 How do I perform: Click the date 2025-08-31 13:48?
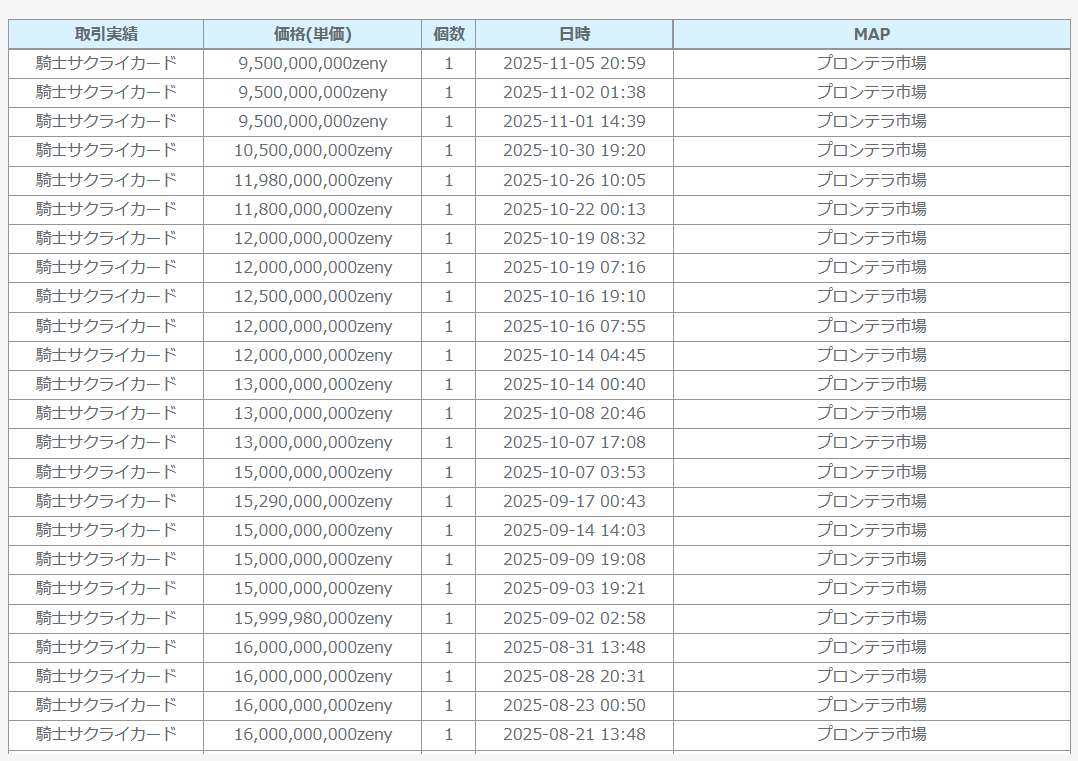click(574, 647)
